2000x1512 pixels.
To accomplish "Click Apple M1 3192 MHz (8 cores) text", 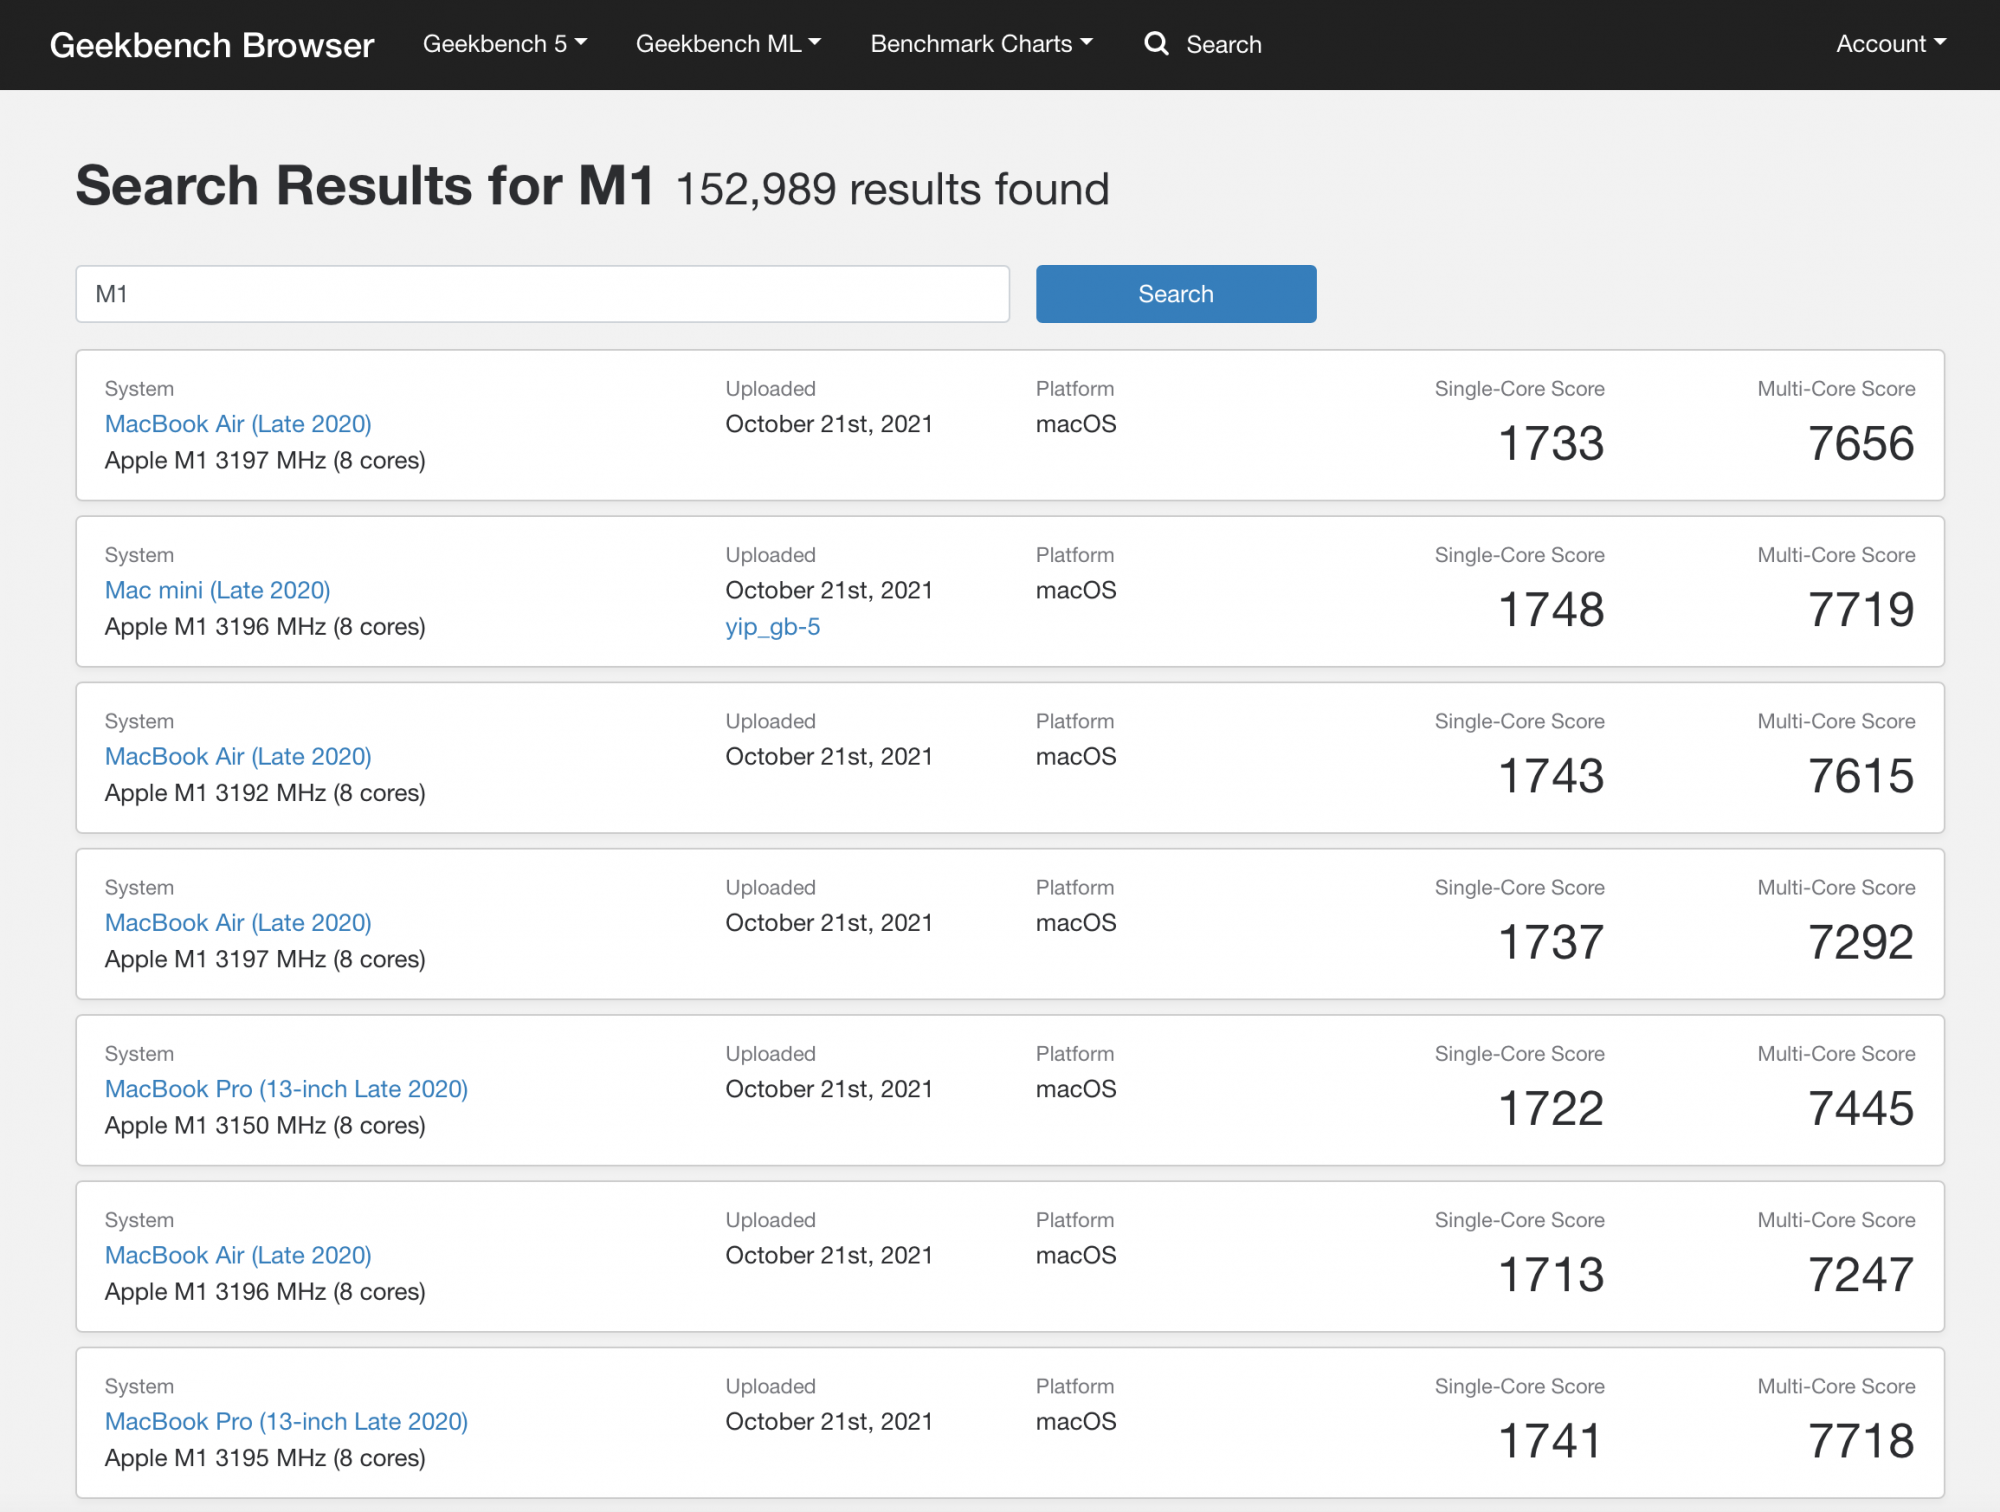I will click(265, 793).
